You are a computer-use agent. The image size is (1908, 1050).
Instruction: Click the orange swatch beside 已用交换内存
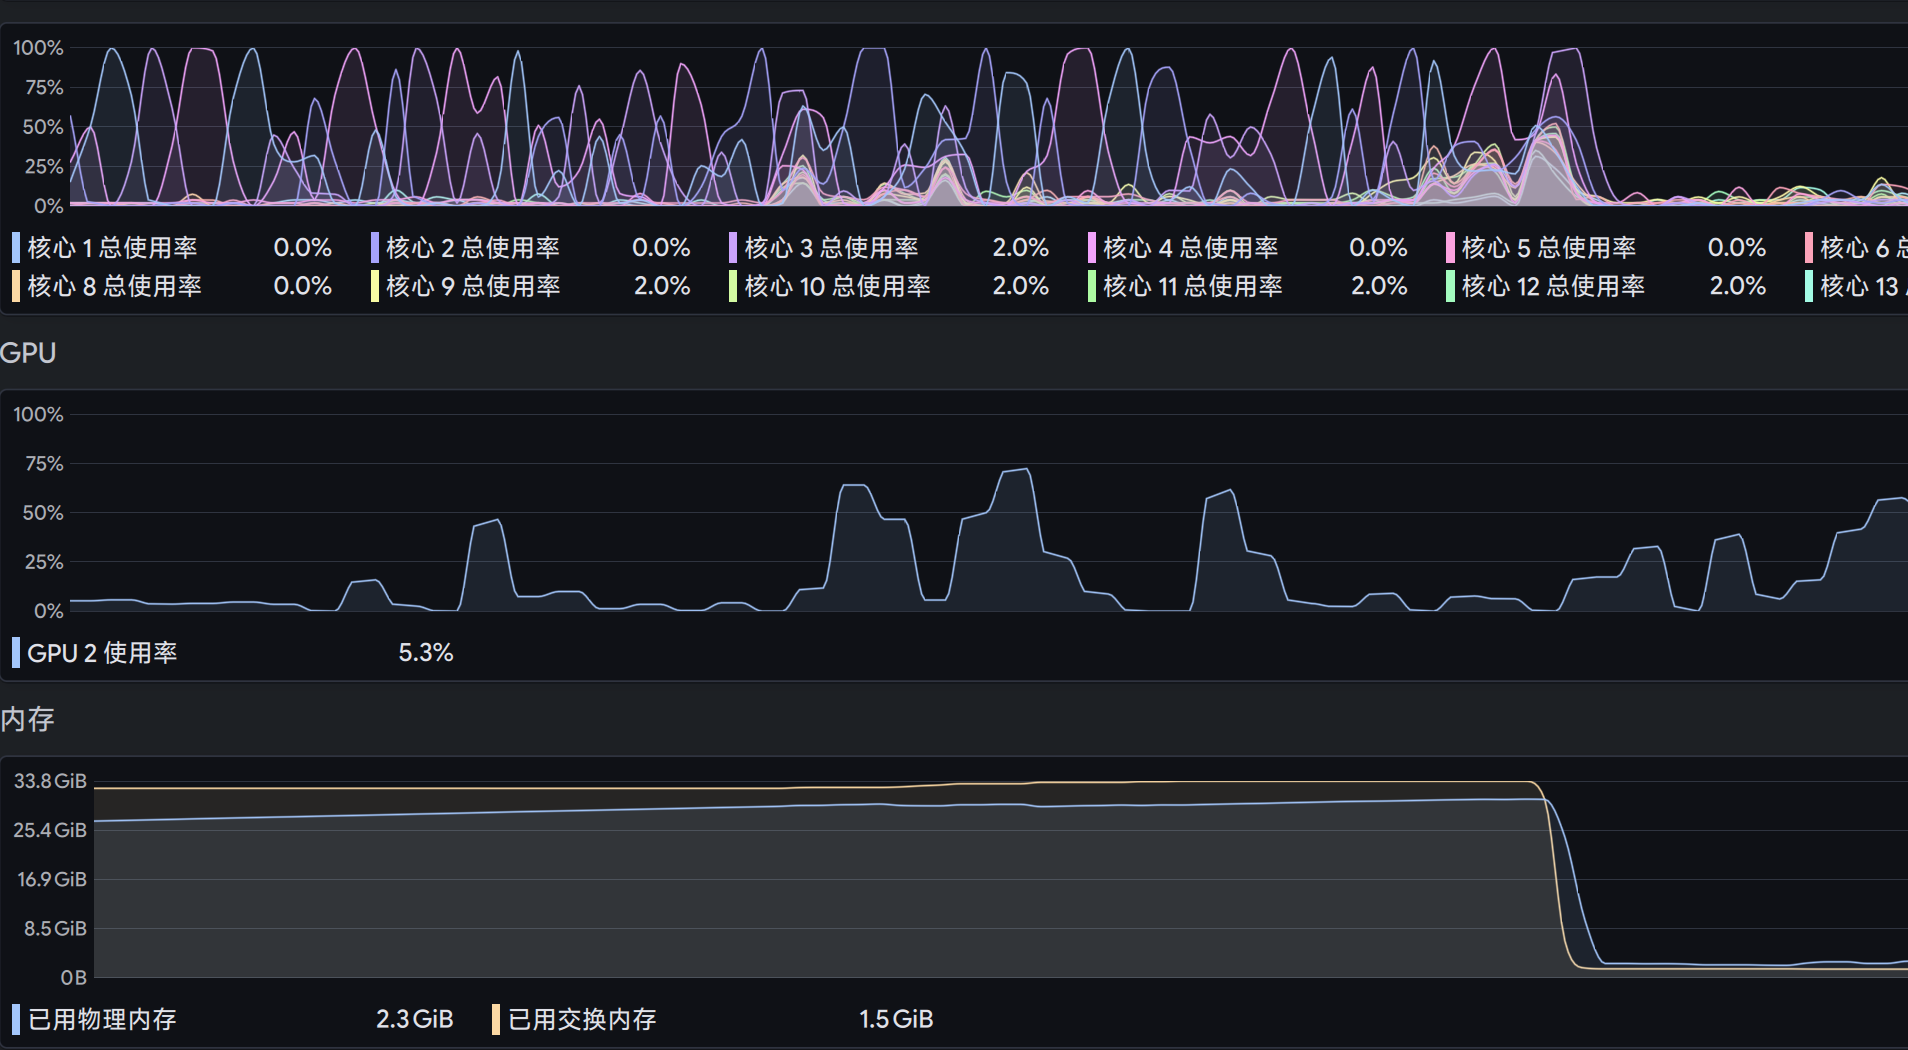coord(496,1019)
